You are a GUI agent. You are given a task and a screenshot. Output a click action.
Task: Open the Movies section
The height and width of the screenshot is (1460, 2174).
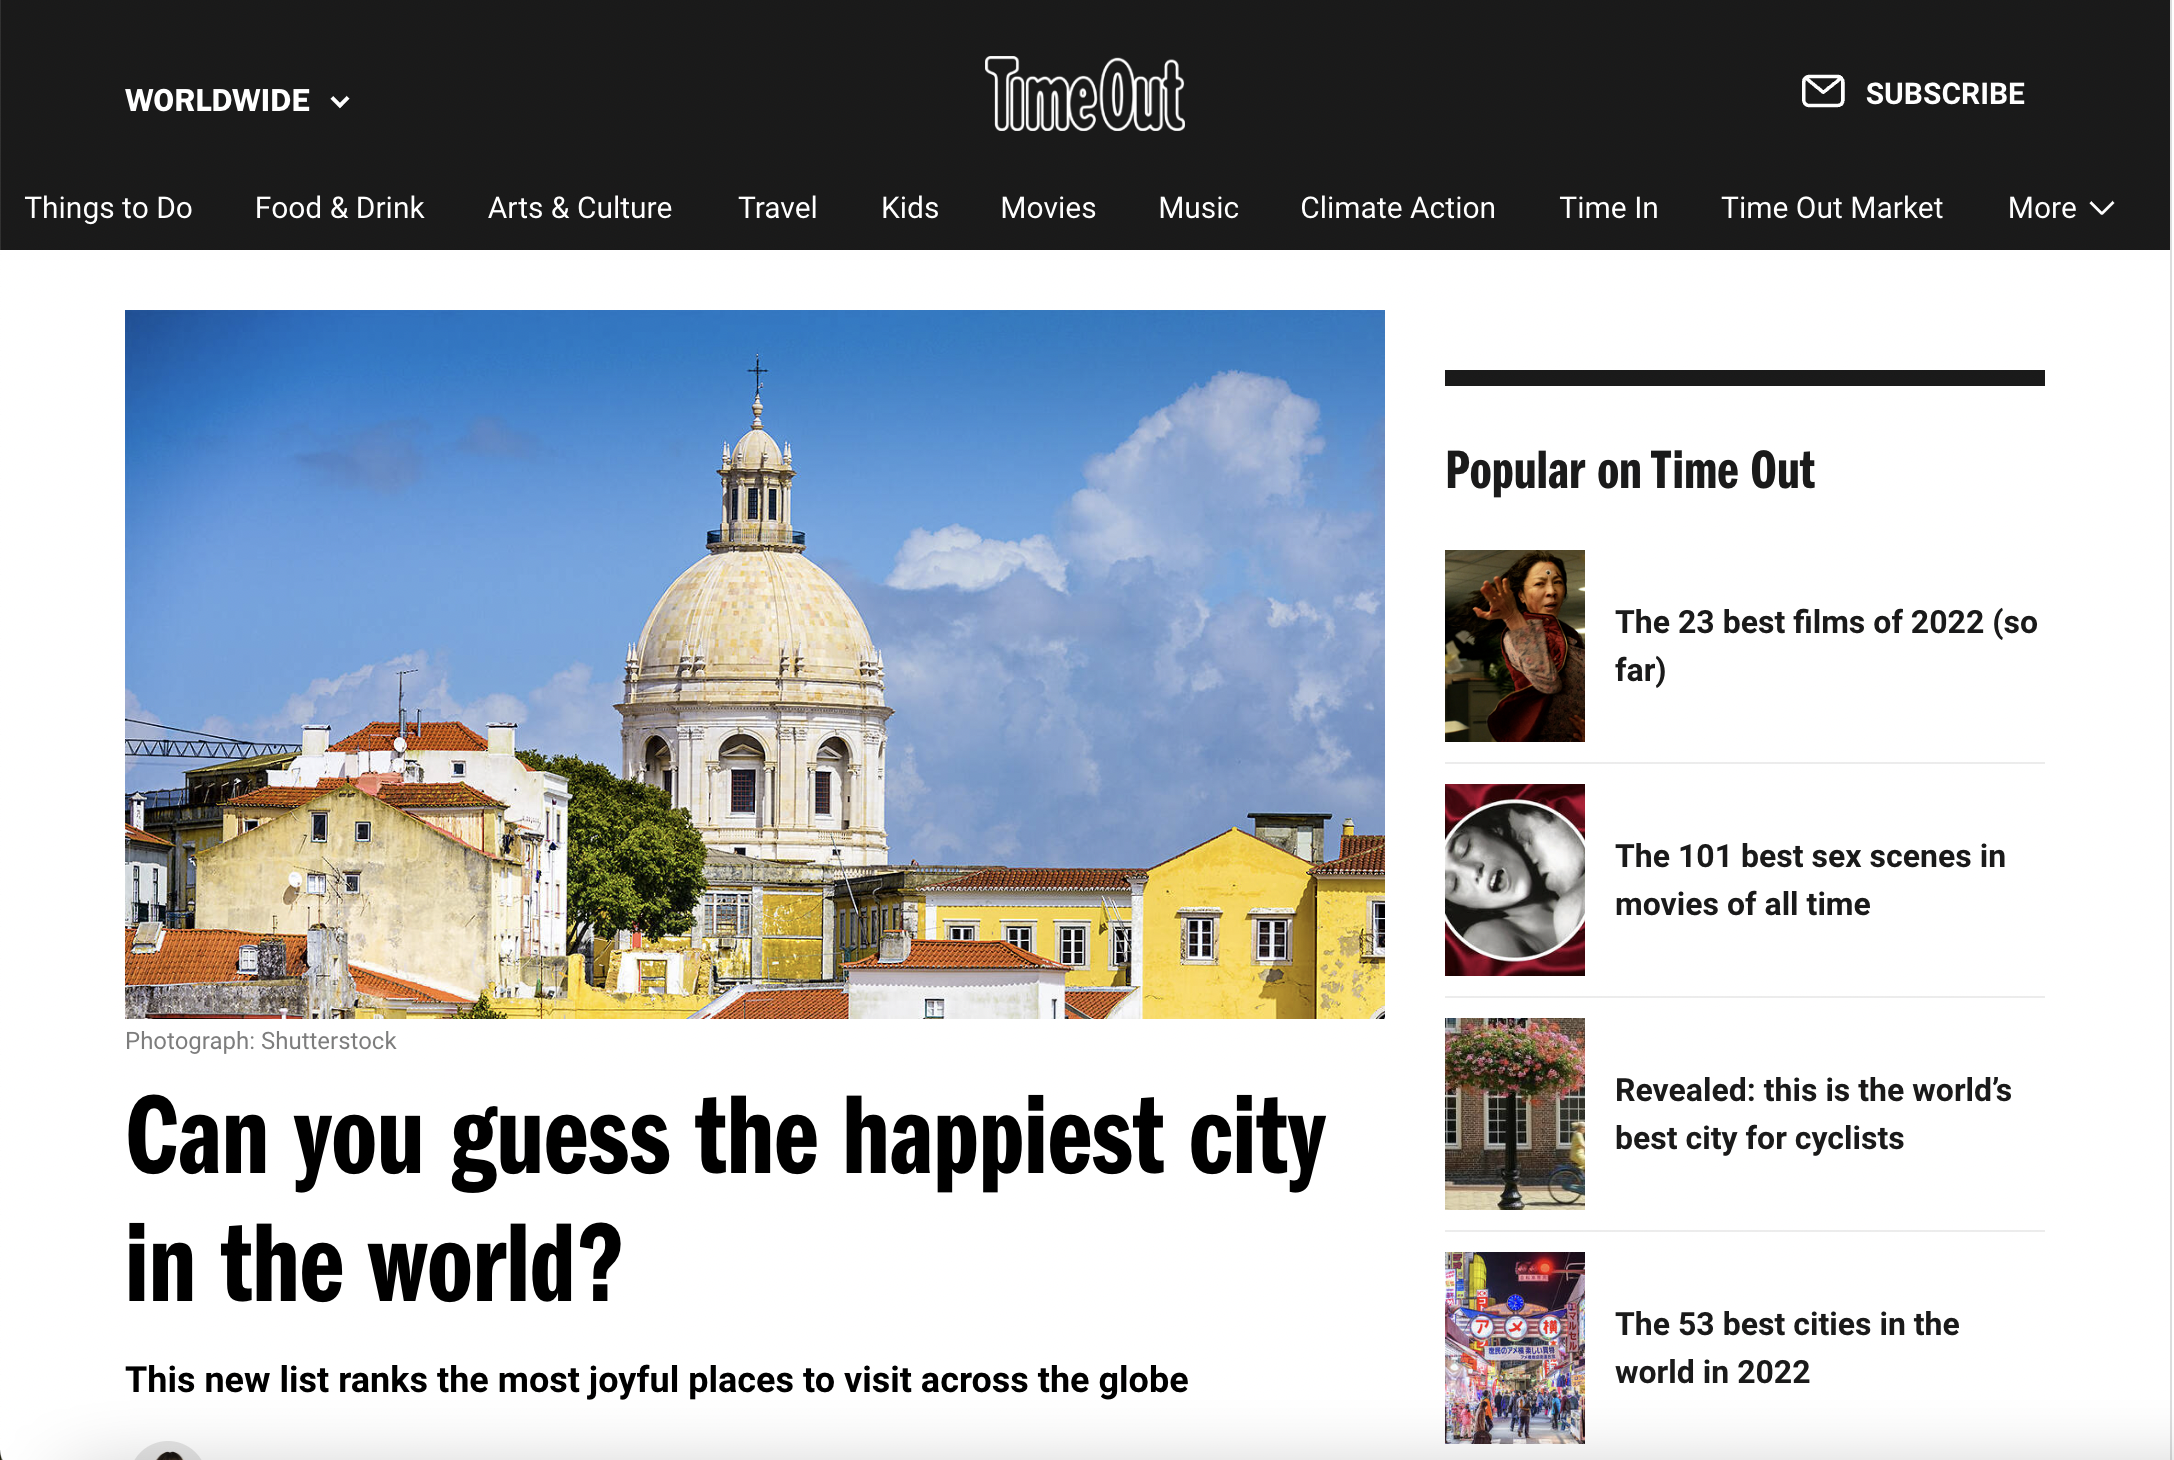tap(1047, 208)
